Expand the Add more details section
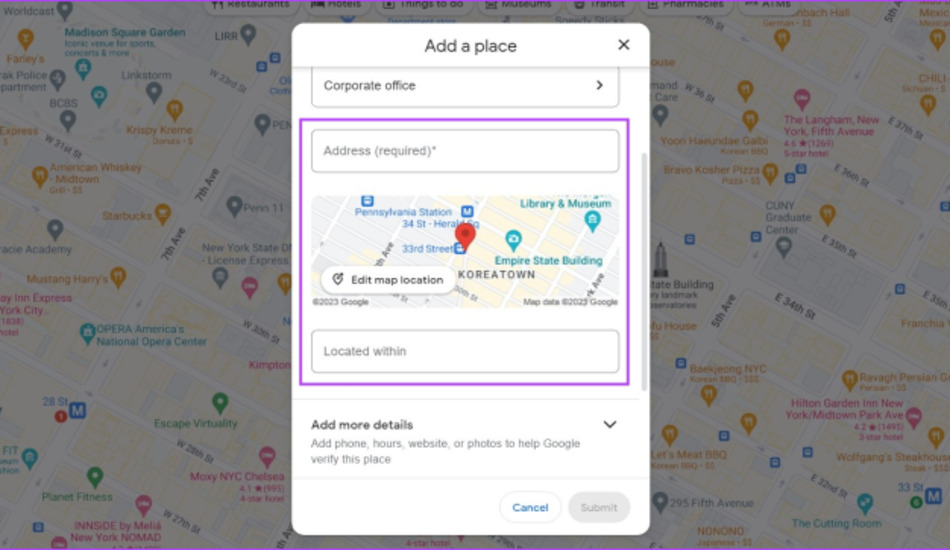 coord(610,425)
